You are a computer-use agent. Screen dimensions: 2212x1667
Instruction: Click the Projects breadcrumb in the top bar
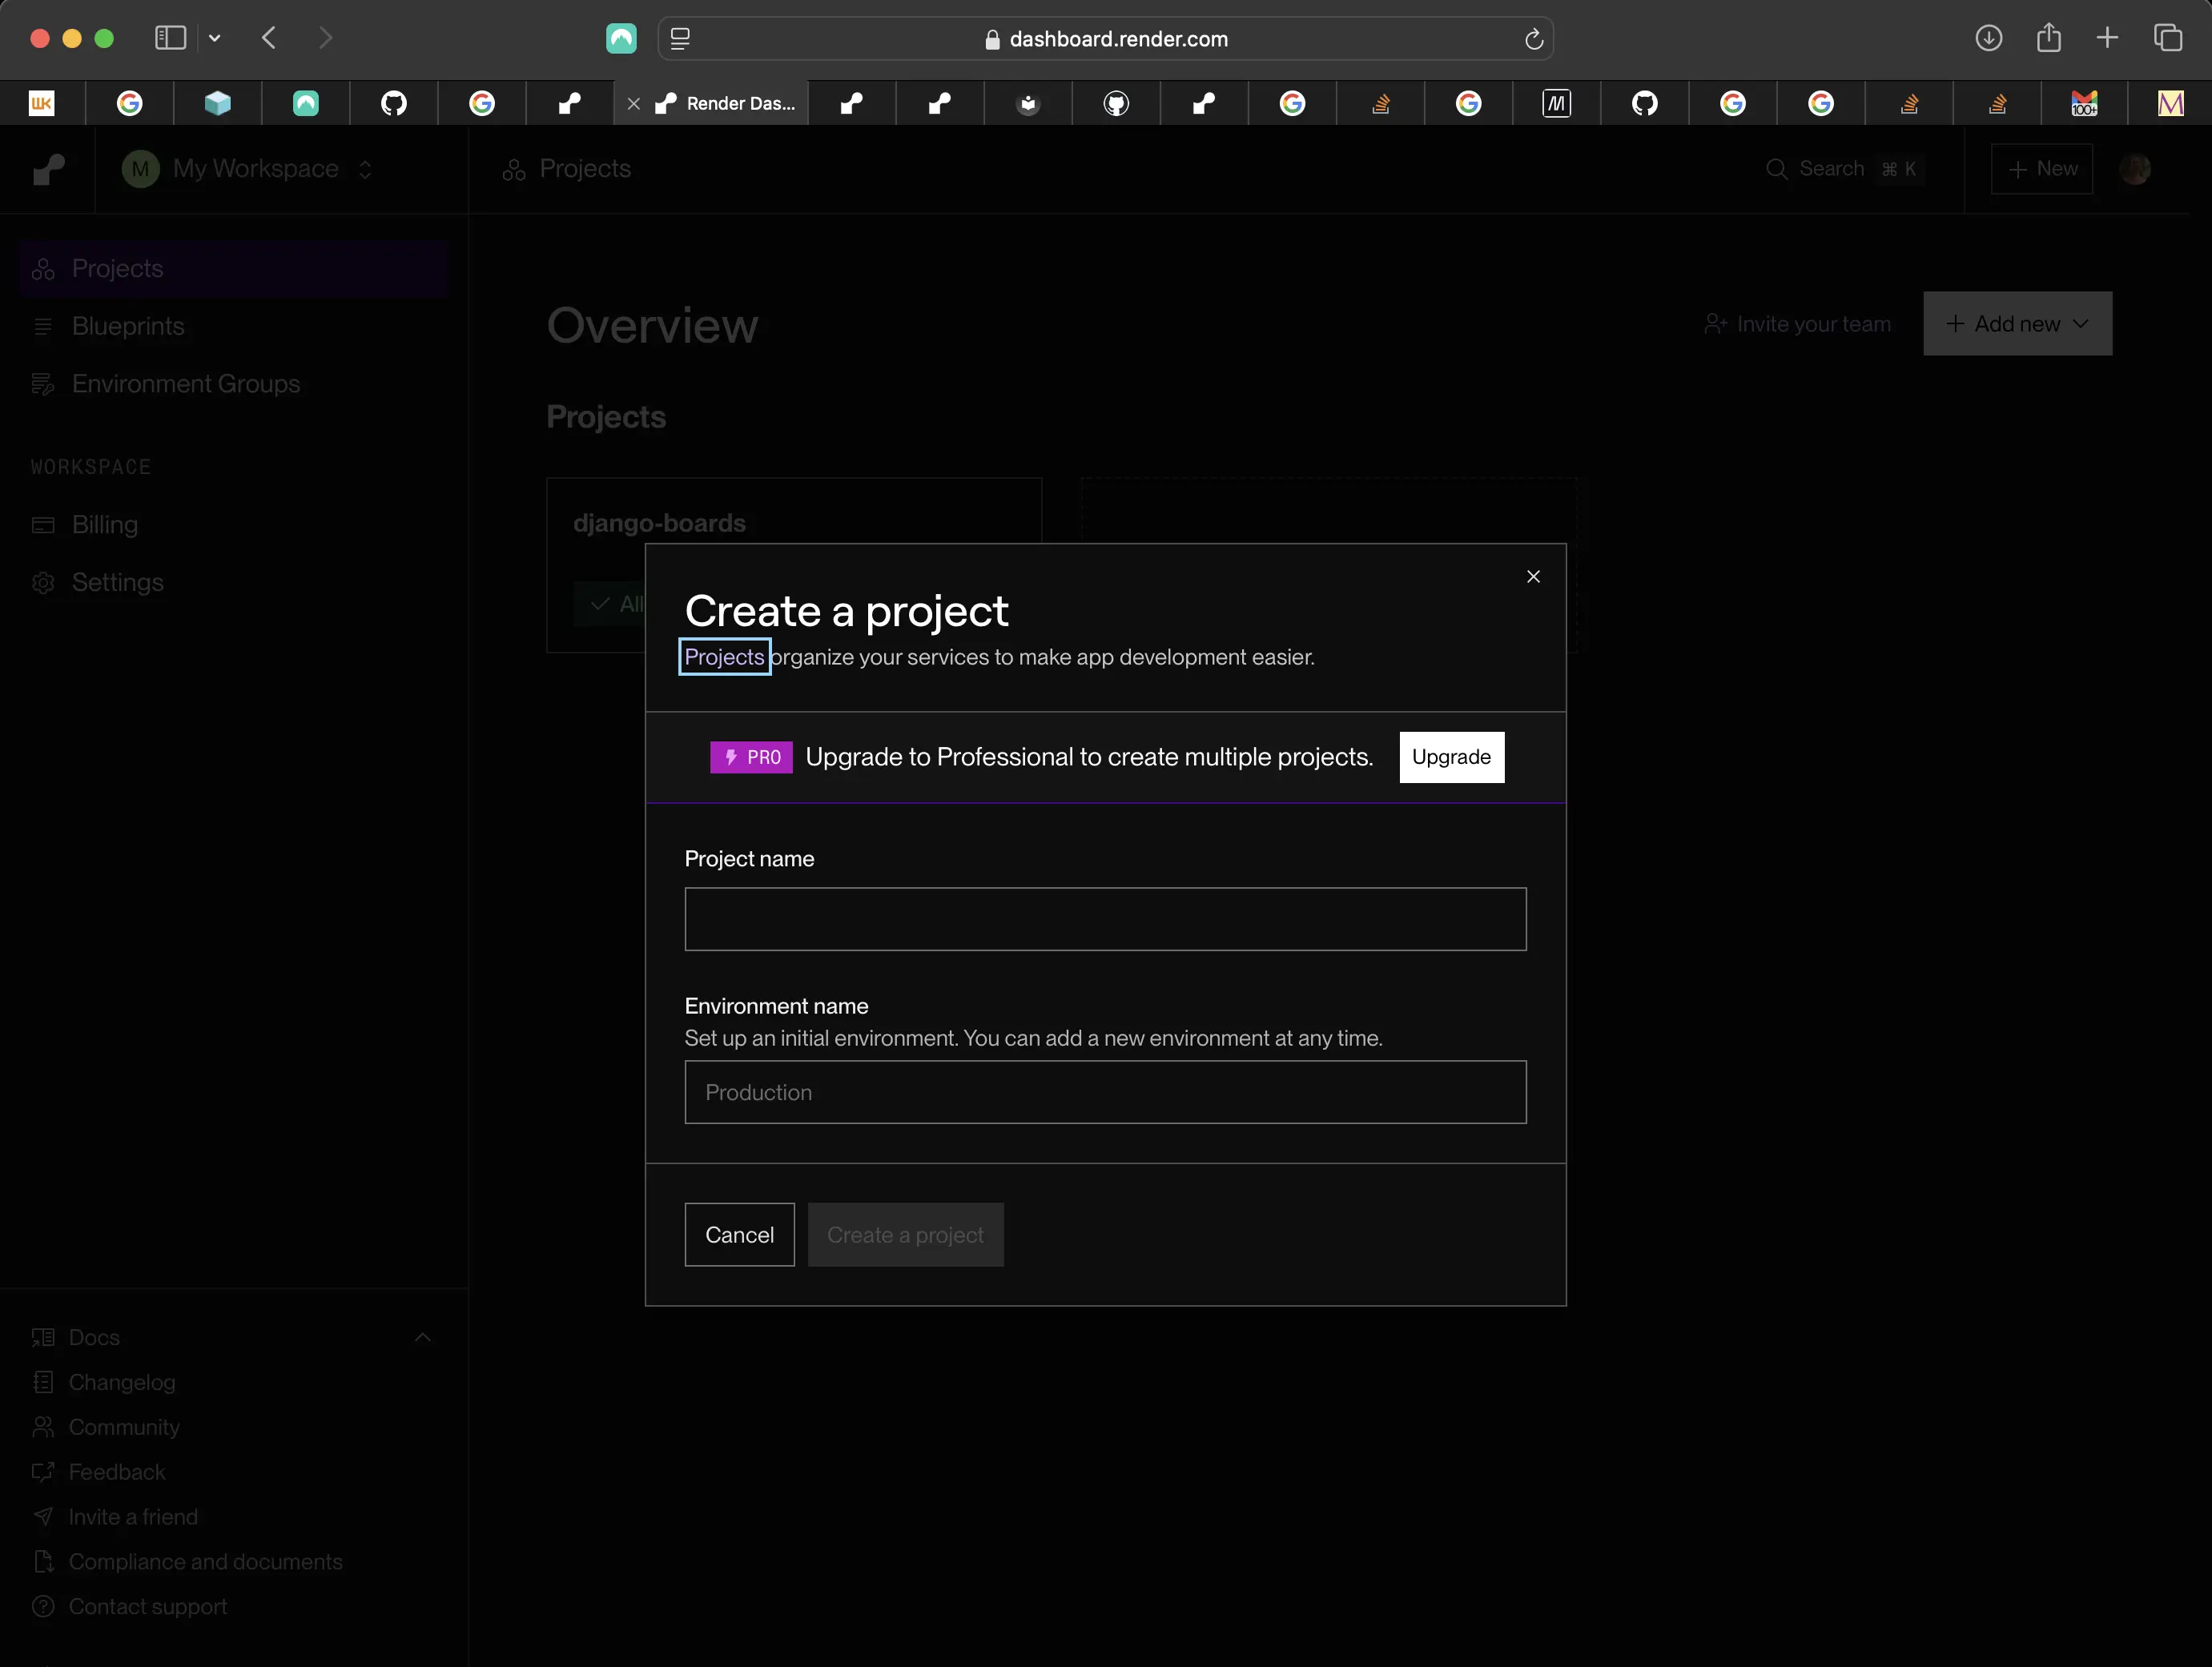567,169
